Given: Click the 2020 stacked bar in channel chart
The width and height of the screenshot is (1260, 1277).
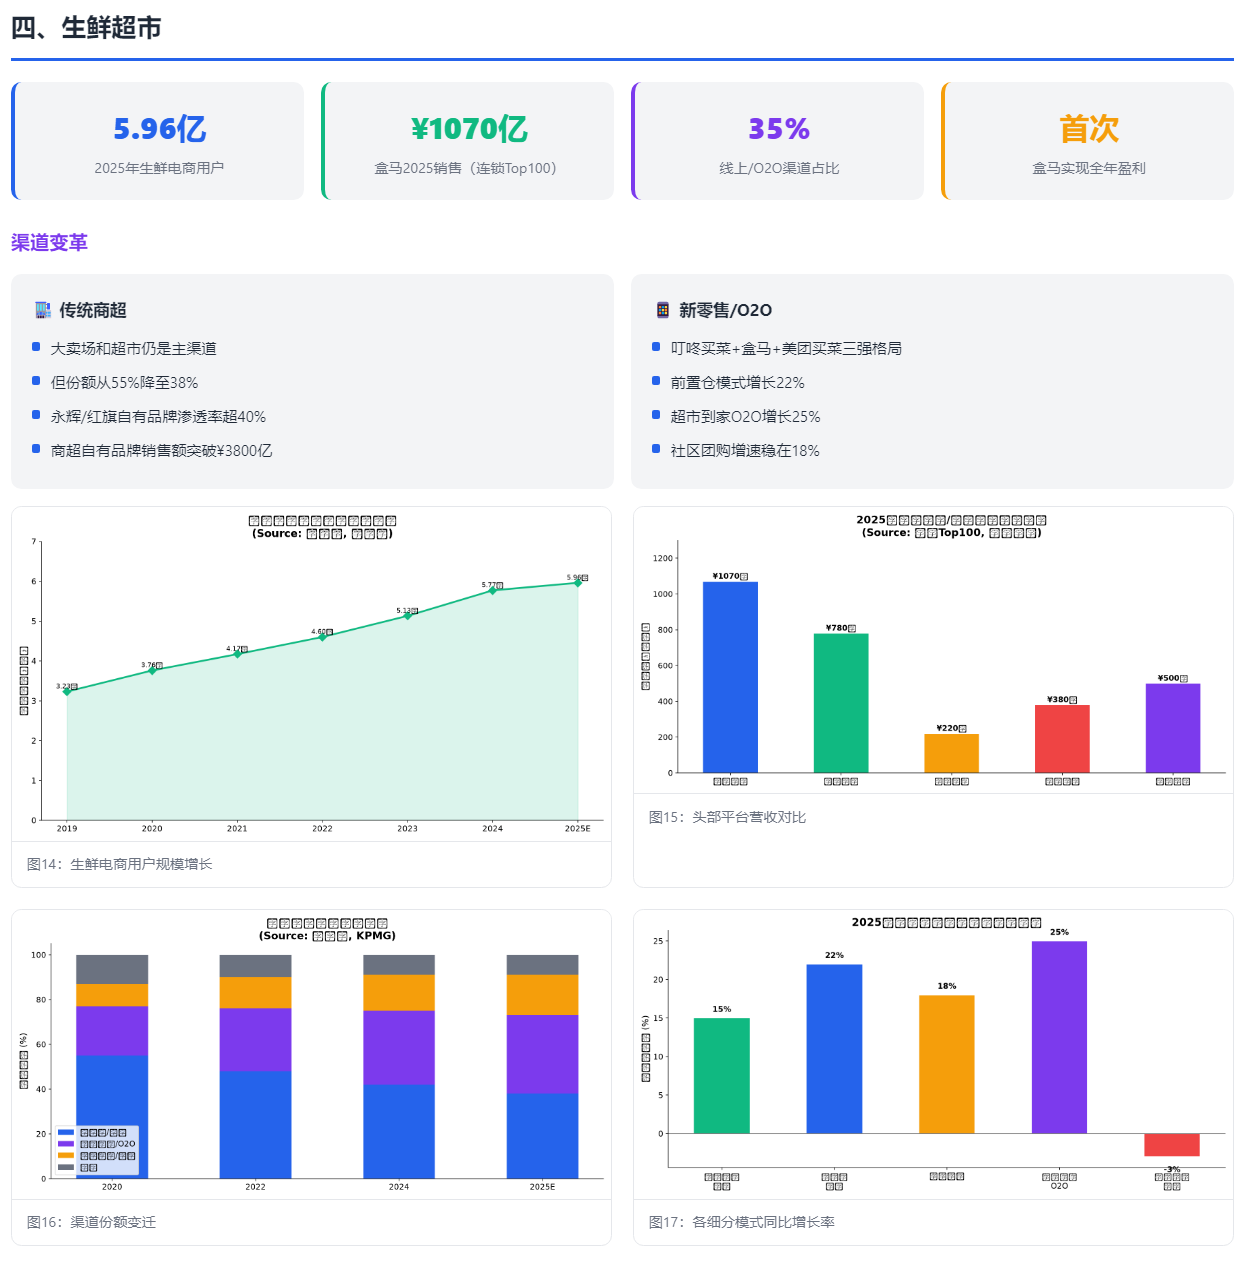Looking at the screenshot, I should pyautogui.click(x=112, y=1066).
